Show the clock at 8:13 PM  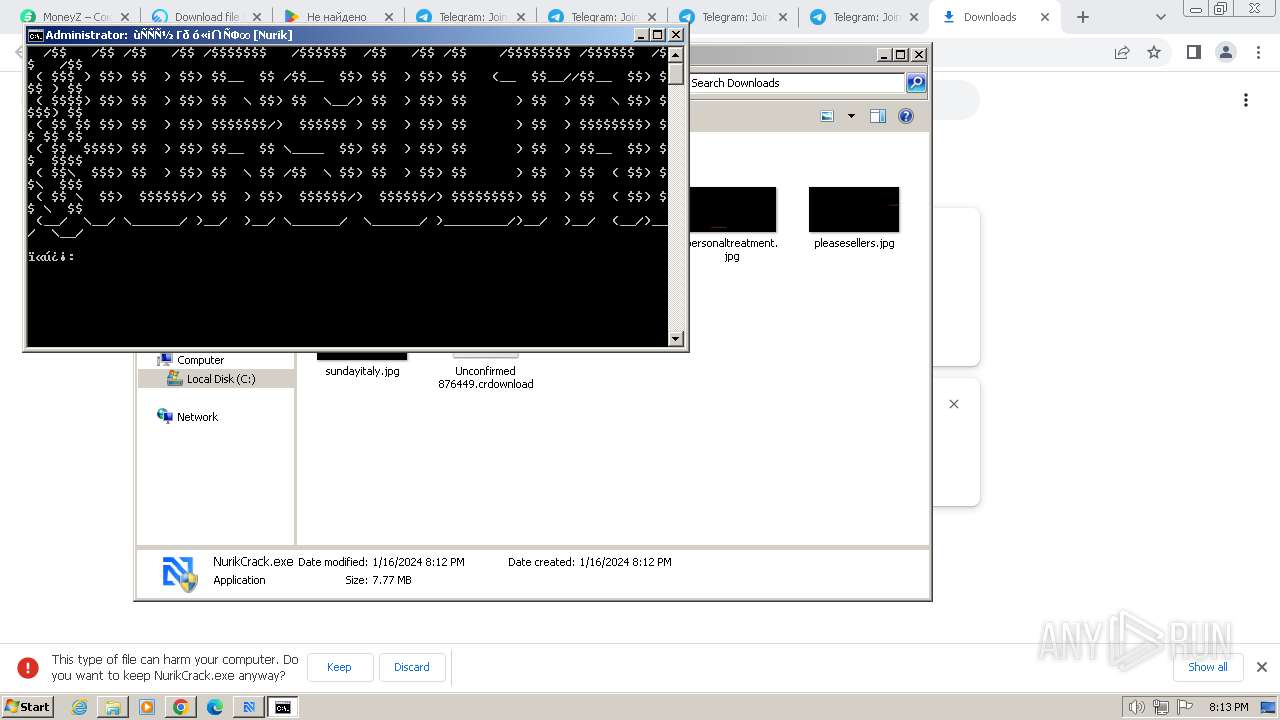coord(1228,707)
